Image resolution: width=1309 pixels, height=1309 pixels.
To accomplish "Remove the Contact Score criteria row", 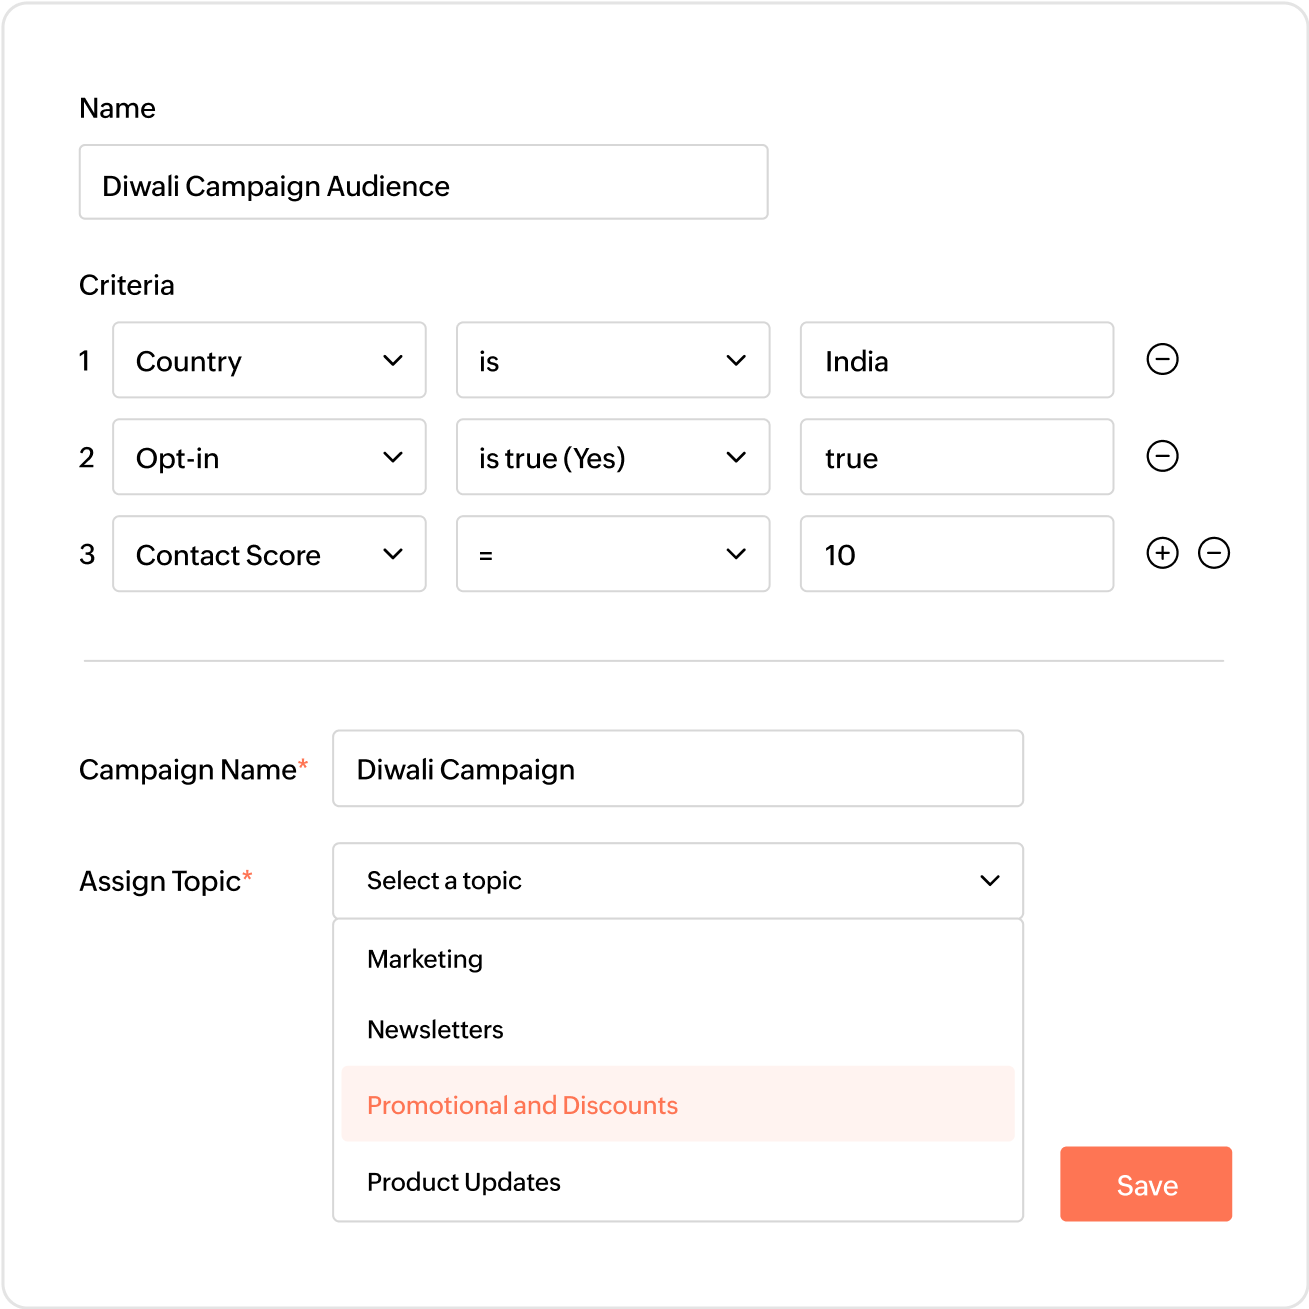I will click(x=1214, y=553).
